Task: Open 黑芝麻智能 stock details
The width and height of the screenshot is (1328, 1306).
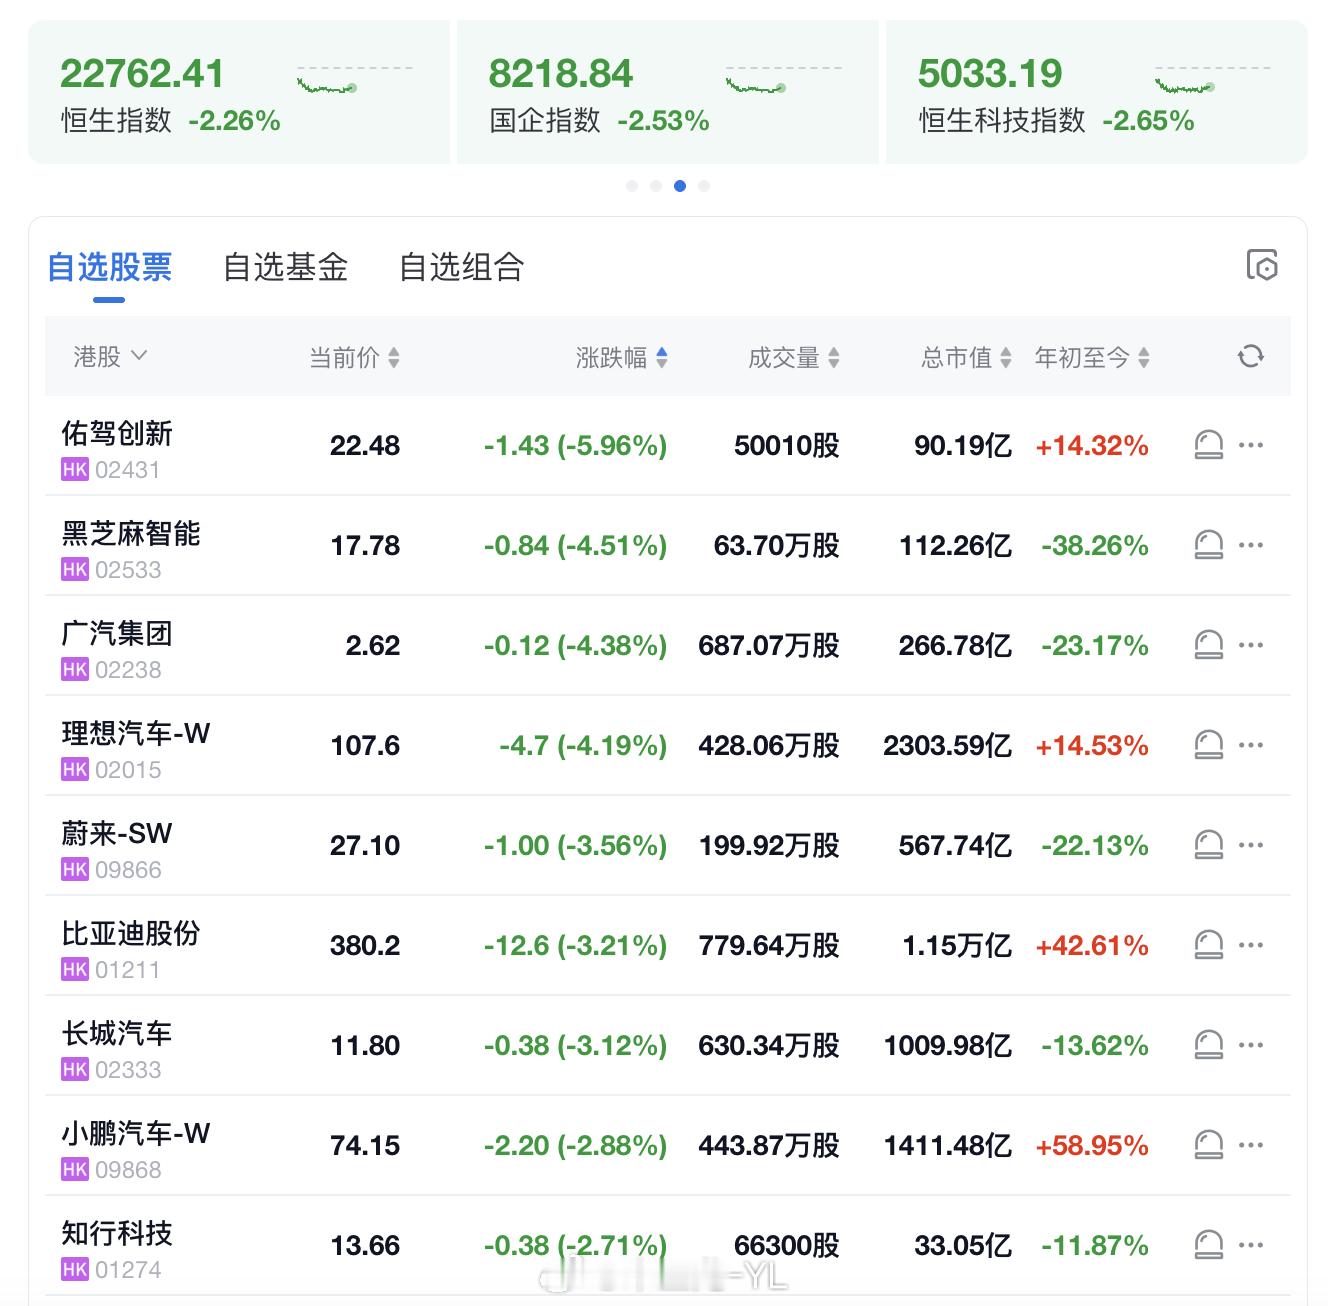Action: 131,533
